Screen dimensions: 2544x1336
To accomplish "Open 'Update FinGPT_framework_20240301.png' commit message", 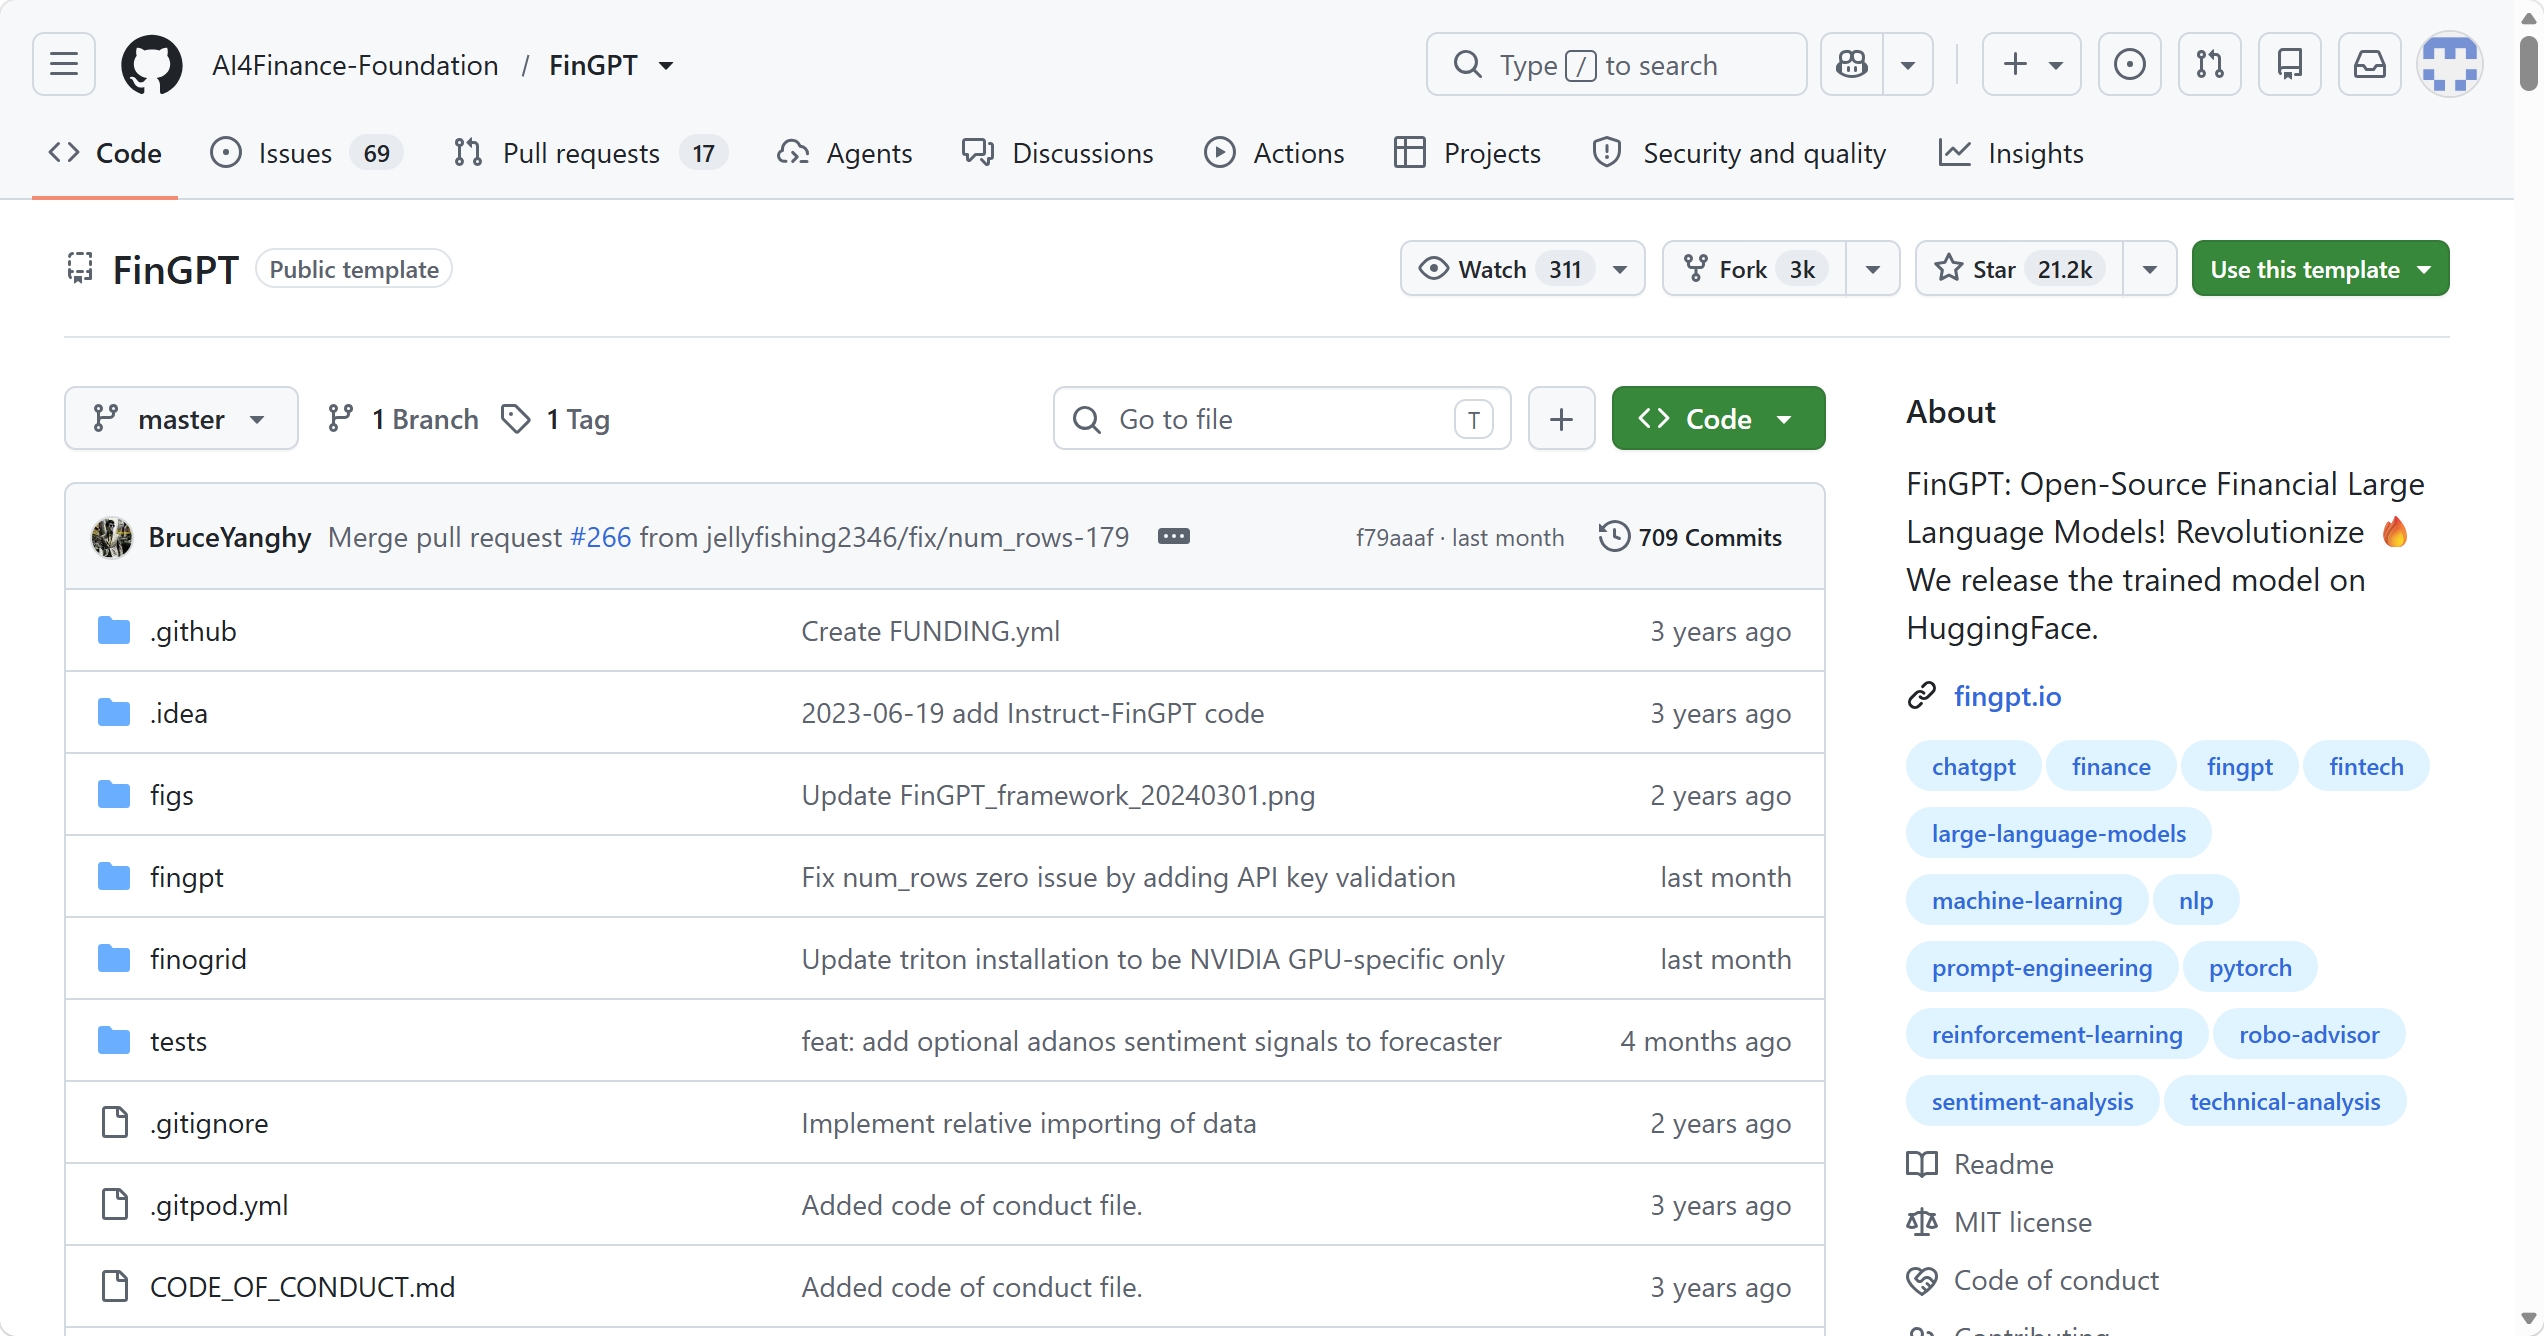I will pyautogui.click(x=1058, y=795).
